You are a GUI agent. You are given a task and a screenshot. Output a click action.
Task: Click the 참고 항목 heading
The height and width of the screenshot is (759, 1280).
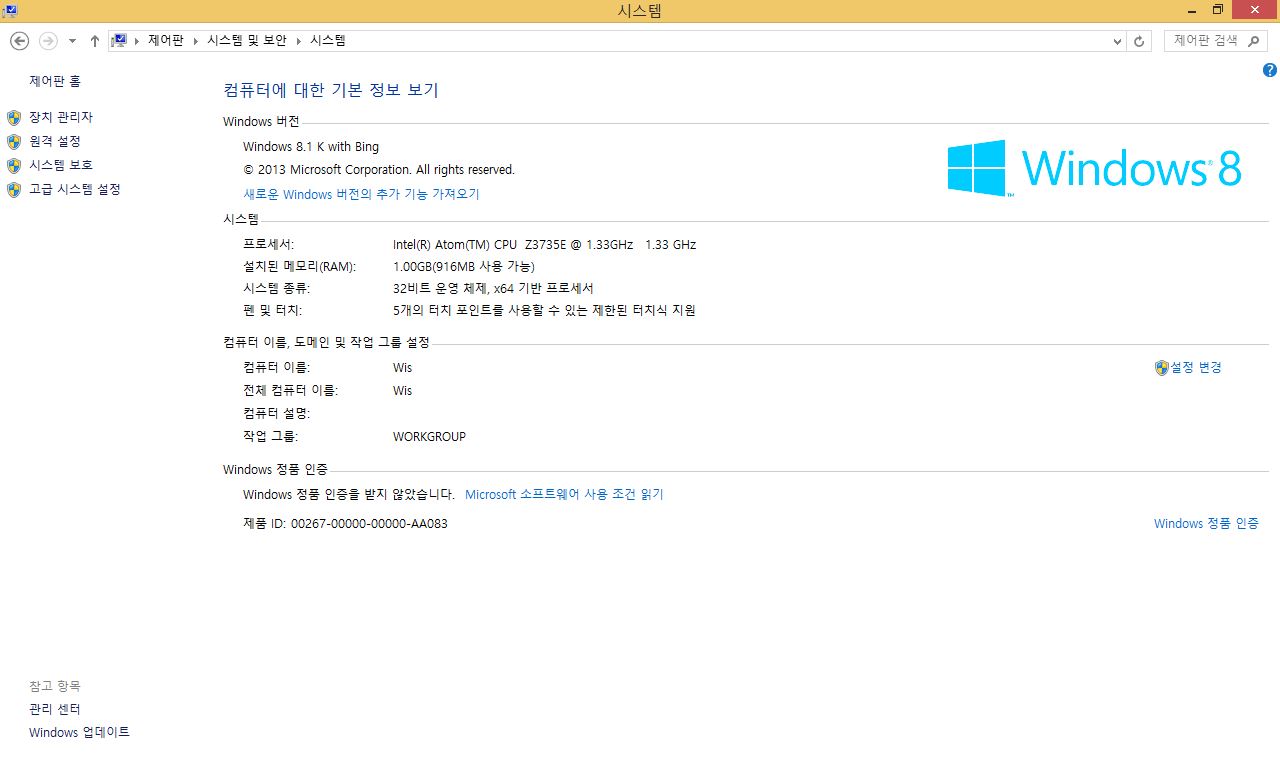pyautogui.click(x=54, y=686)
